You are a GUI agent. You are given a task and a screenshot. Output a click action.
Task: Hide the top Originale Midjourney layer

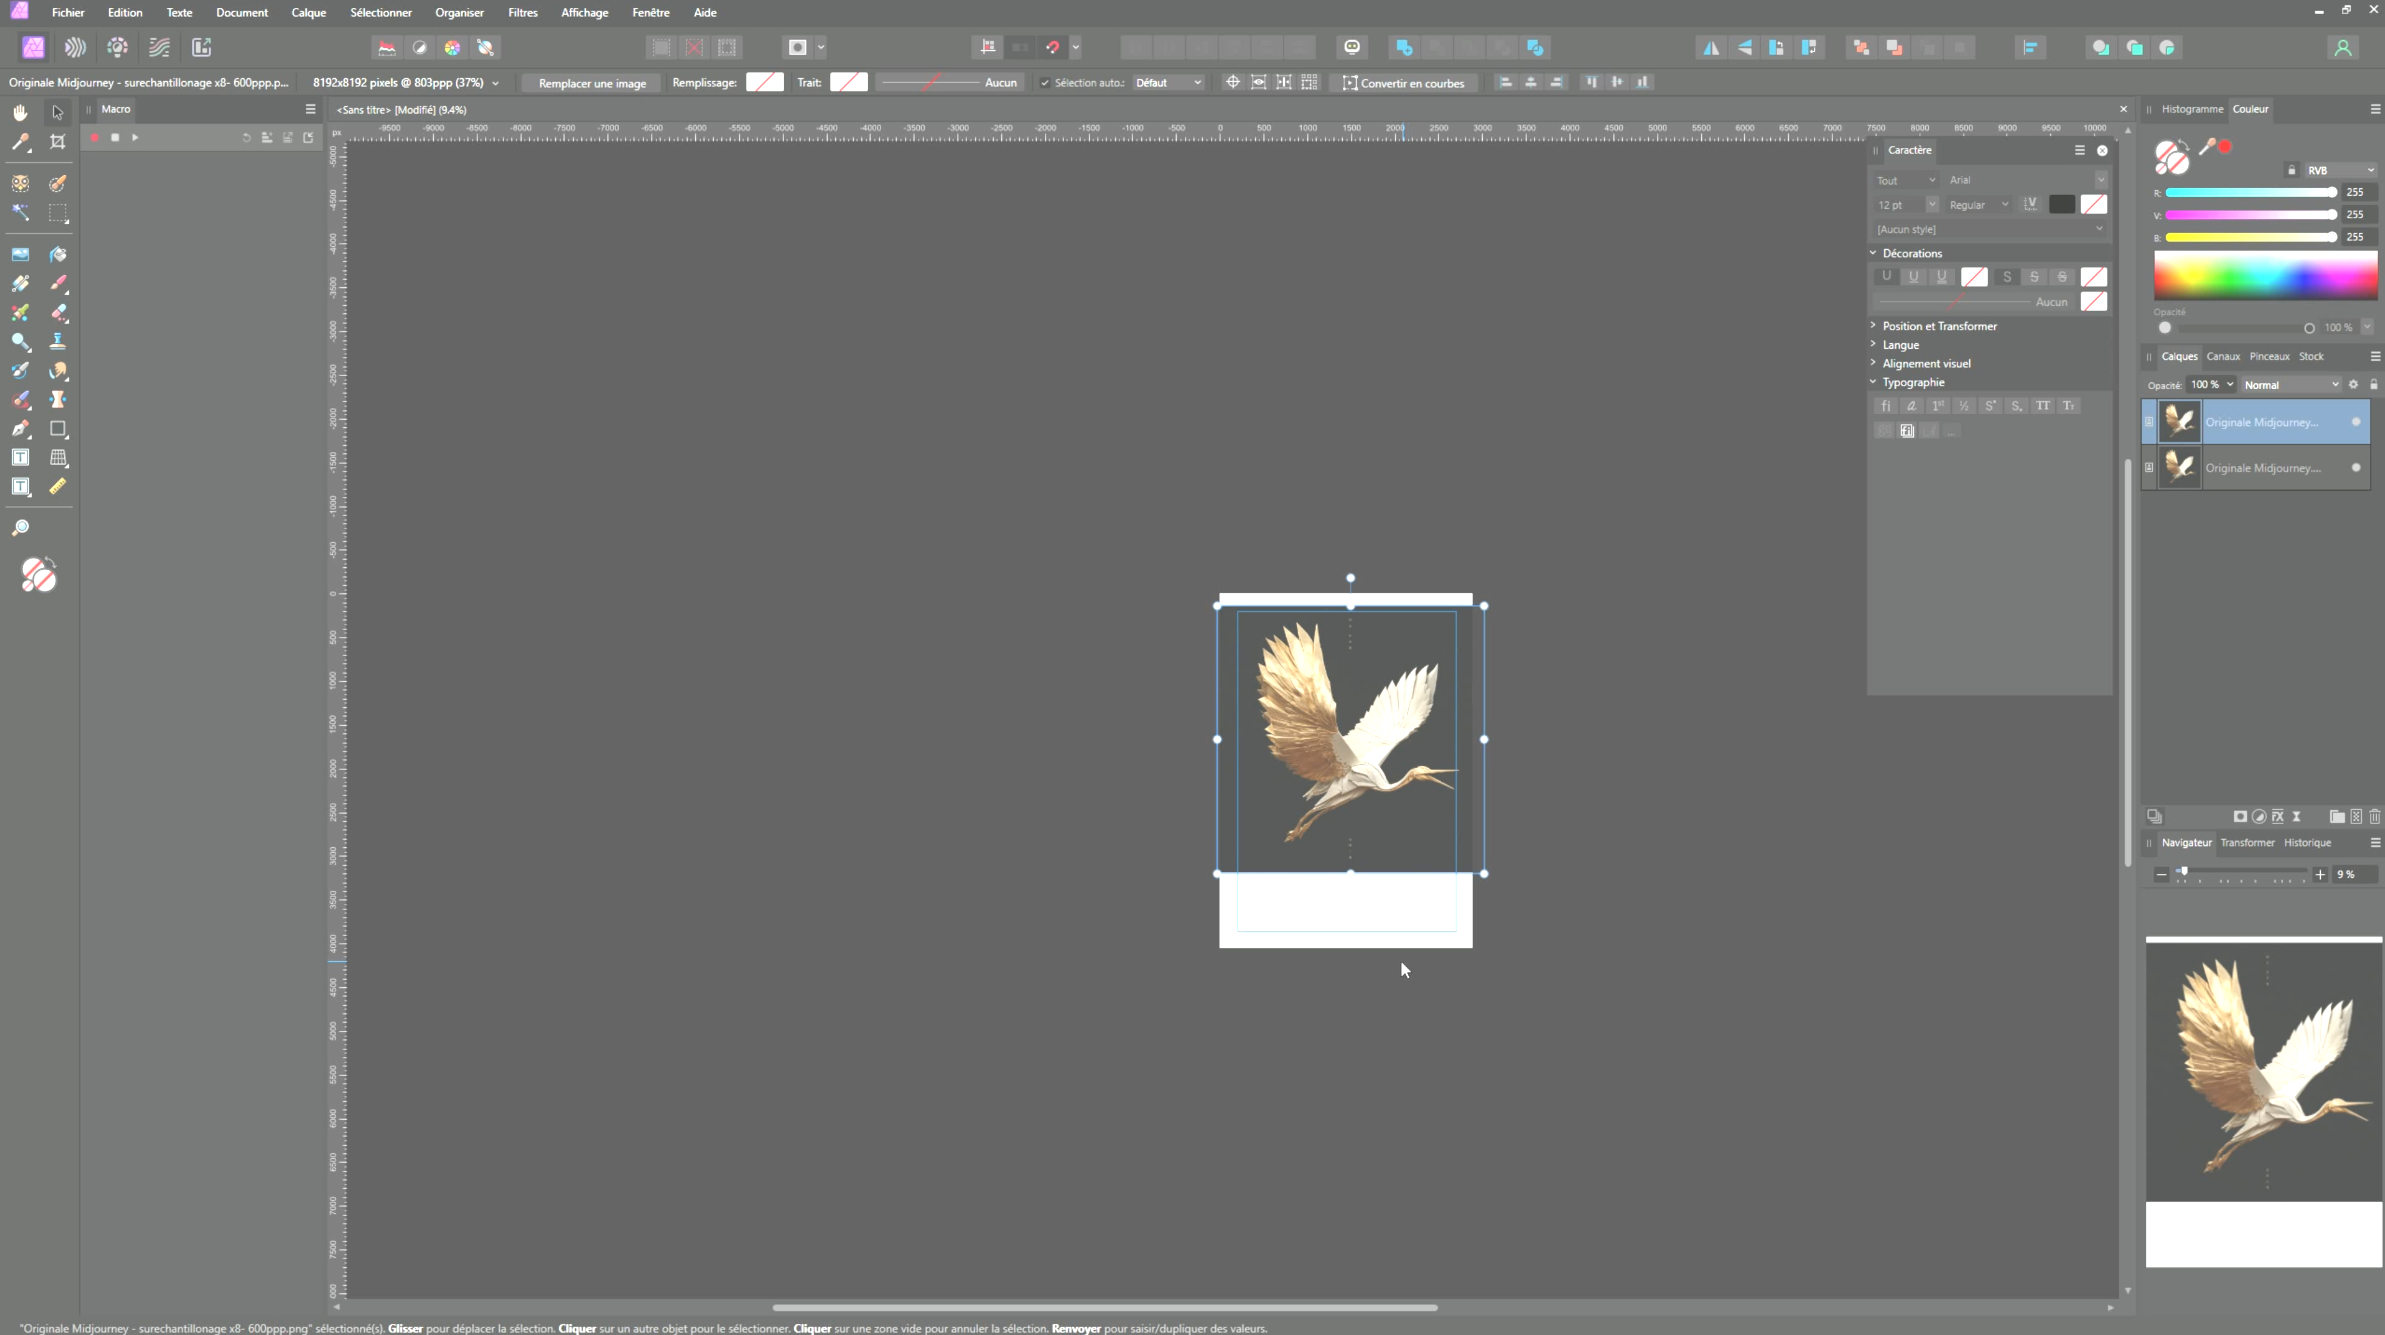2356,422
